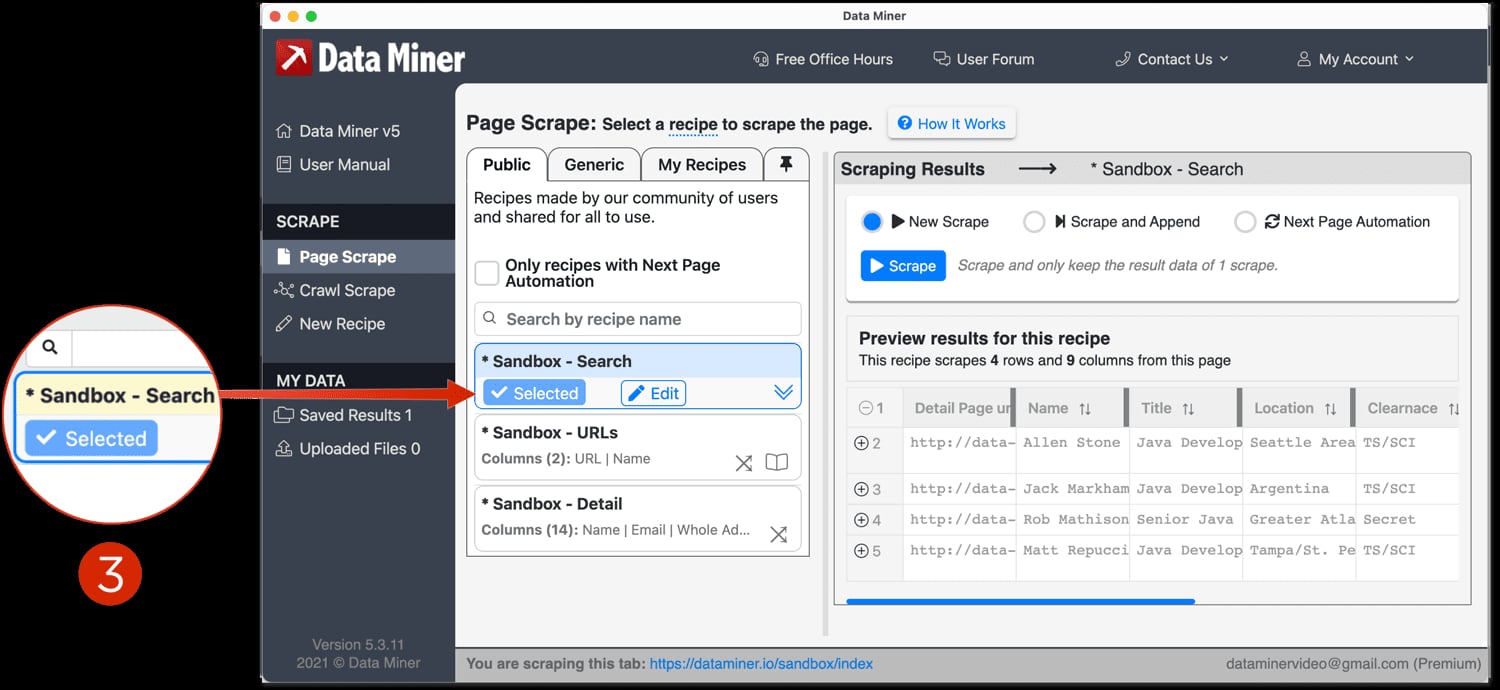Sort by the Name column arrows
This screenshot has height=690, width=1500.
1085,409
